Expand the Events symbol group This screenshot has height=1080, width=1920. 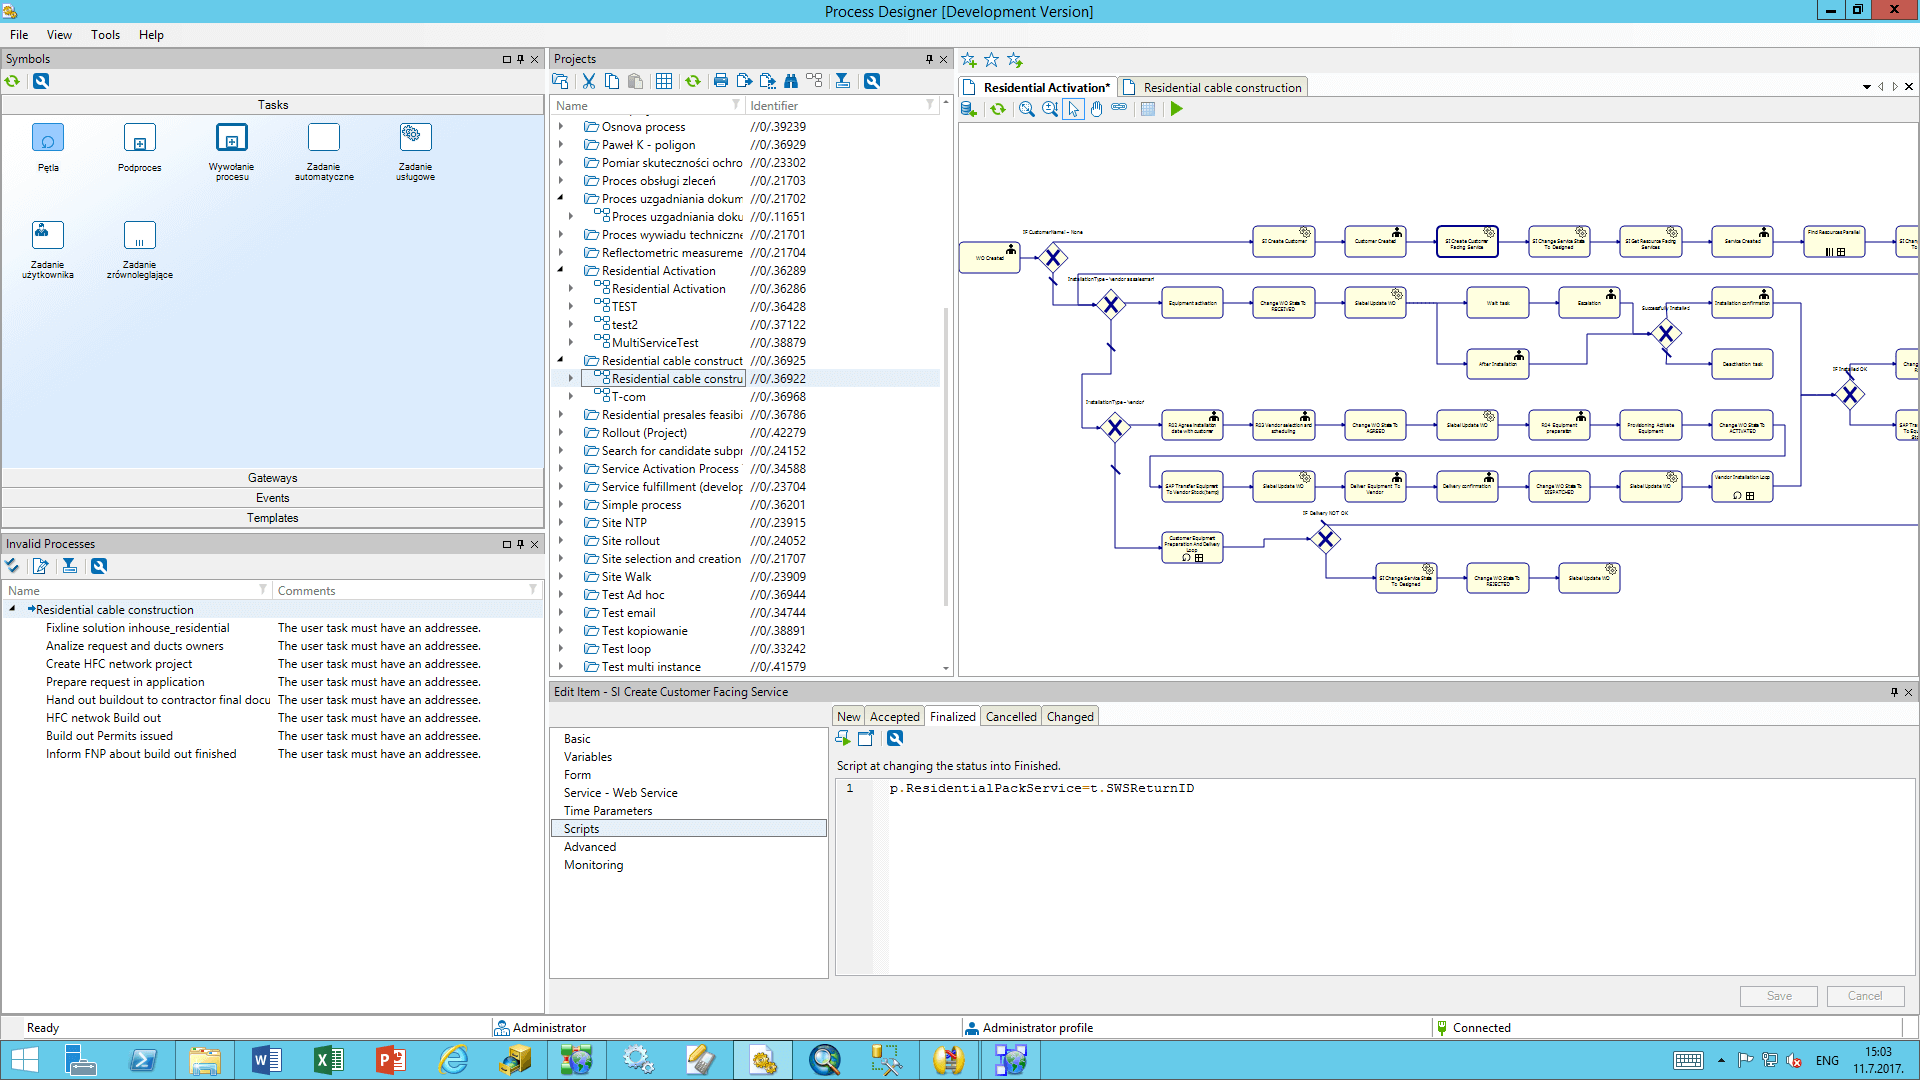coord(272,498)
